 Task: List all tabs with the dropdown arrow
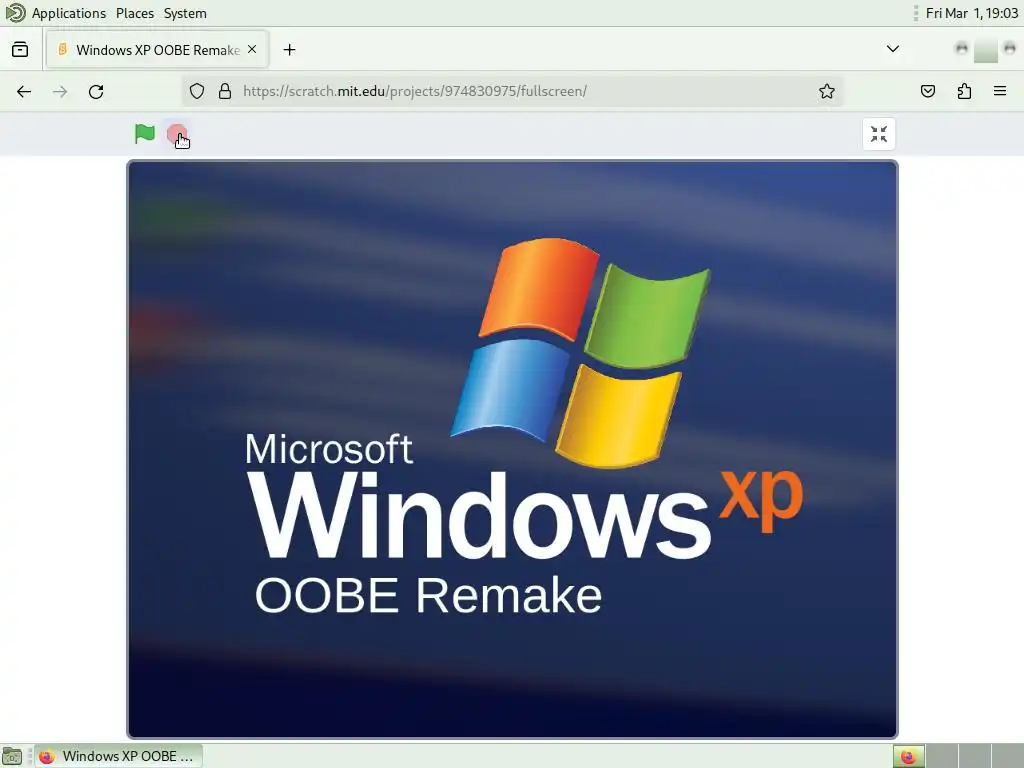coord(892,49)
